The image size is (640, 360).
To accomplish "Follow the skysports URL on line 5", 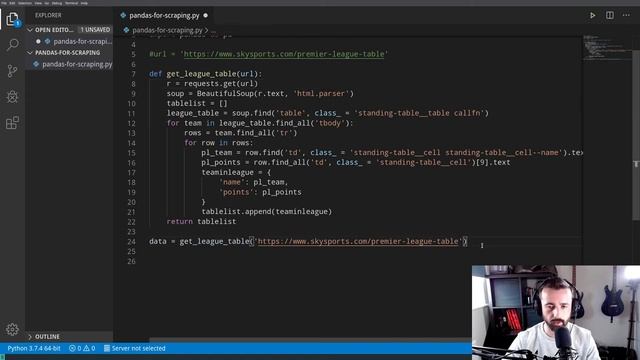I will pyautogui.click(x=284, y=54).
